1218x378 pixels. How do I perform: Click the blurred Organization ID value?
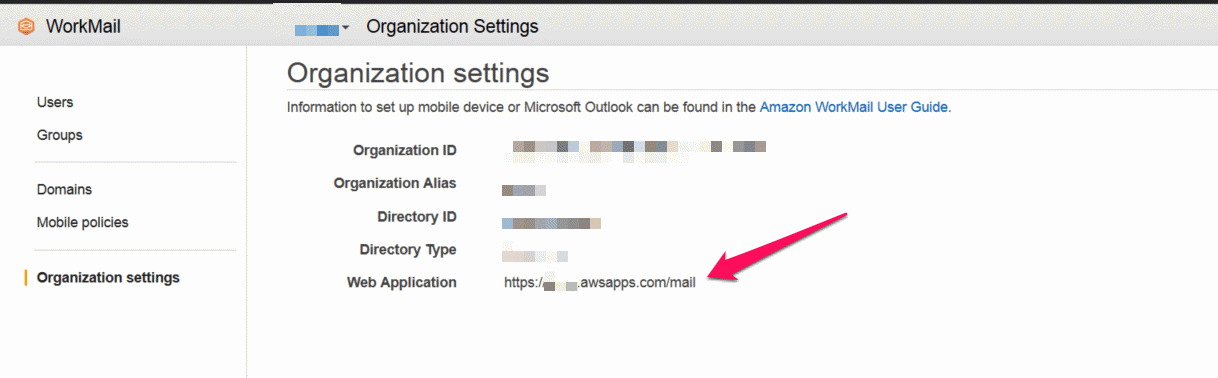coord(639,149)
